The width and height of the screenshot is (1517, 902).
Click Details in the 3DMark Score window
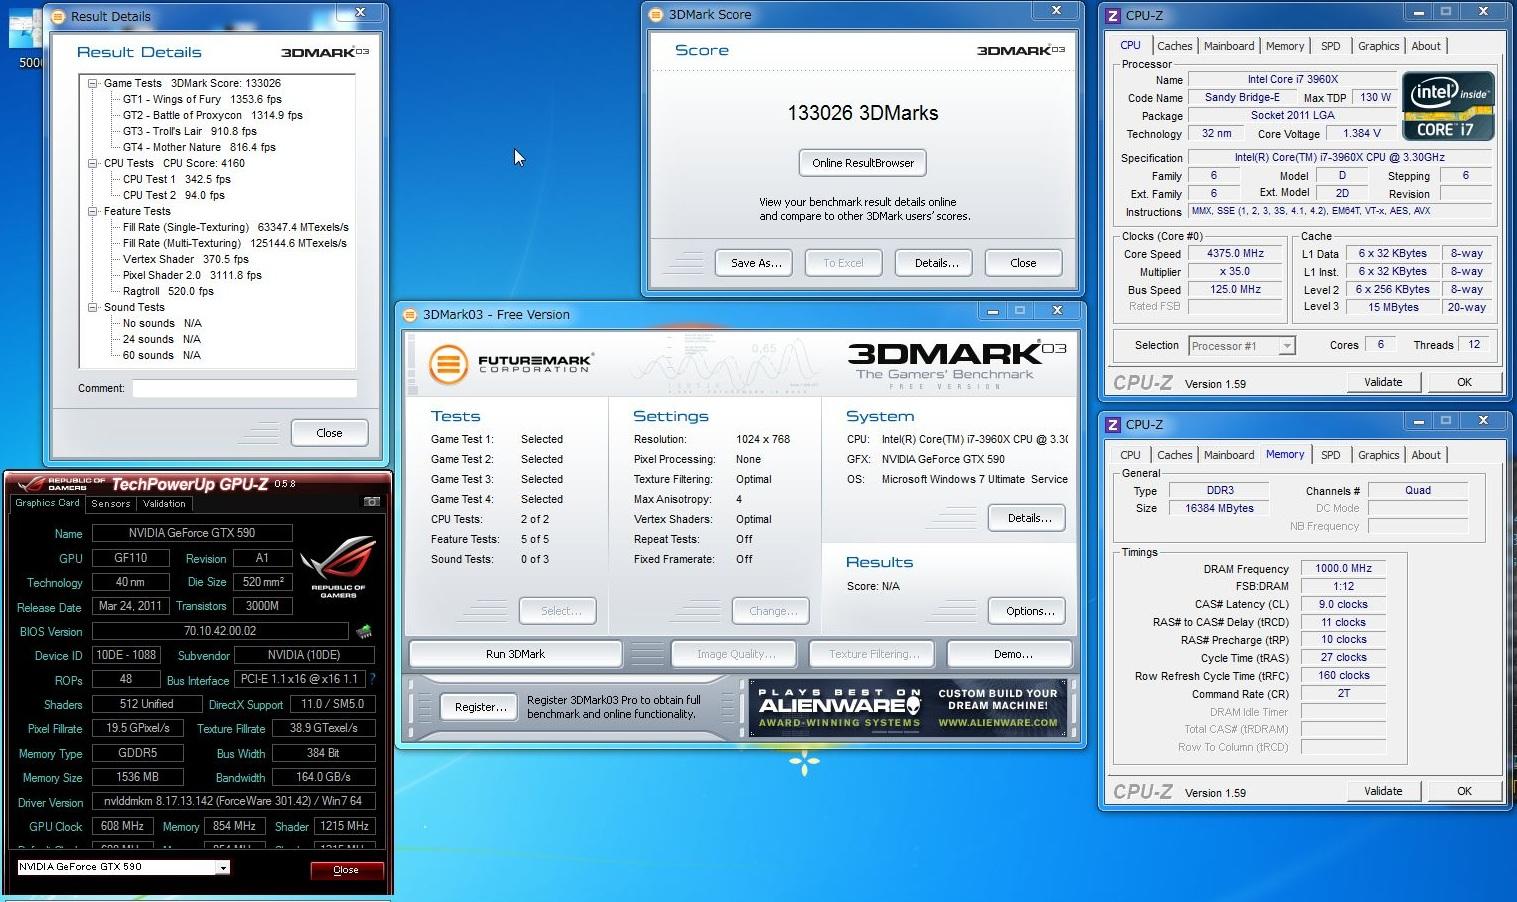coord(936,263)
